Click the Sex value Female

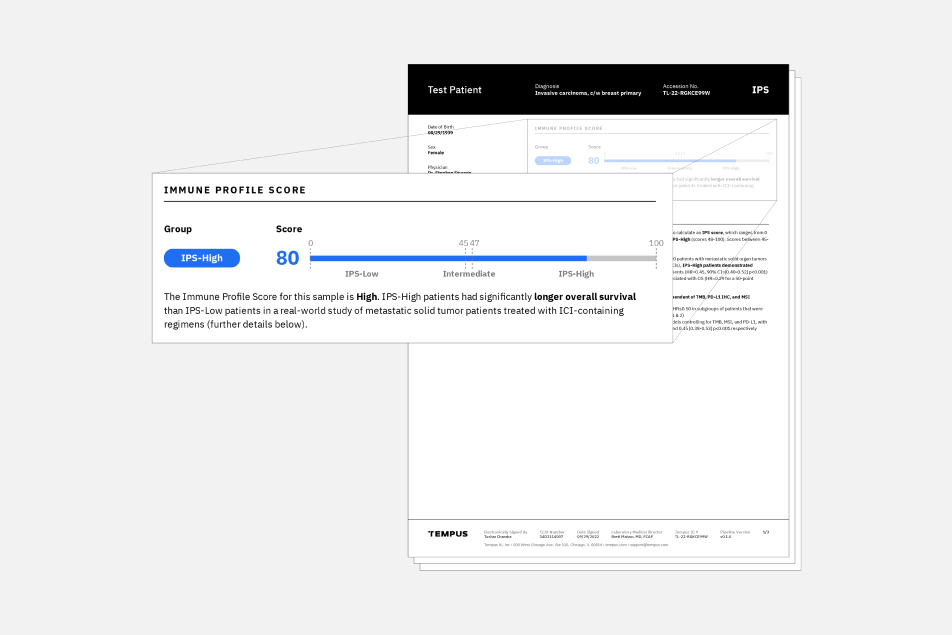(x=435, y=153)
